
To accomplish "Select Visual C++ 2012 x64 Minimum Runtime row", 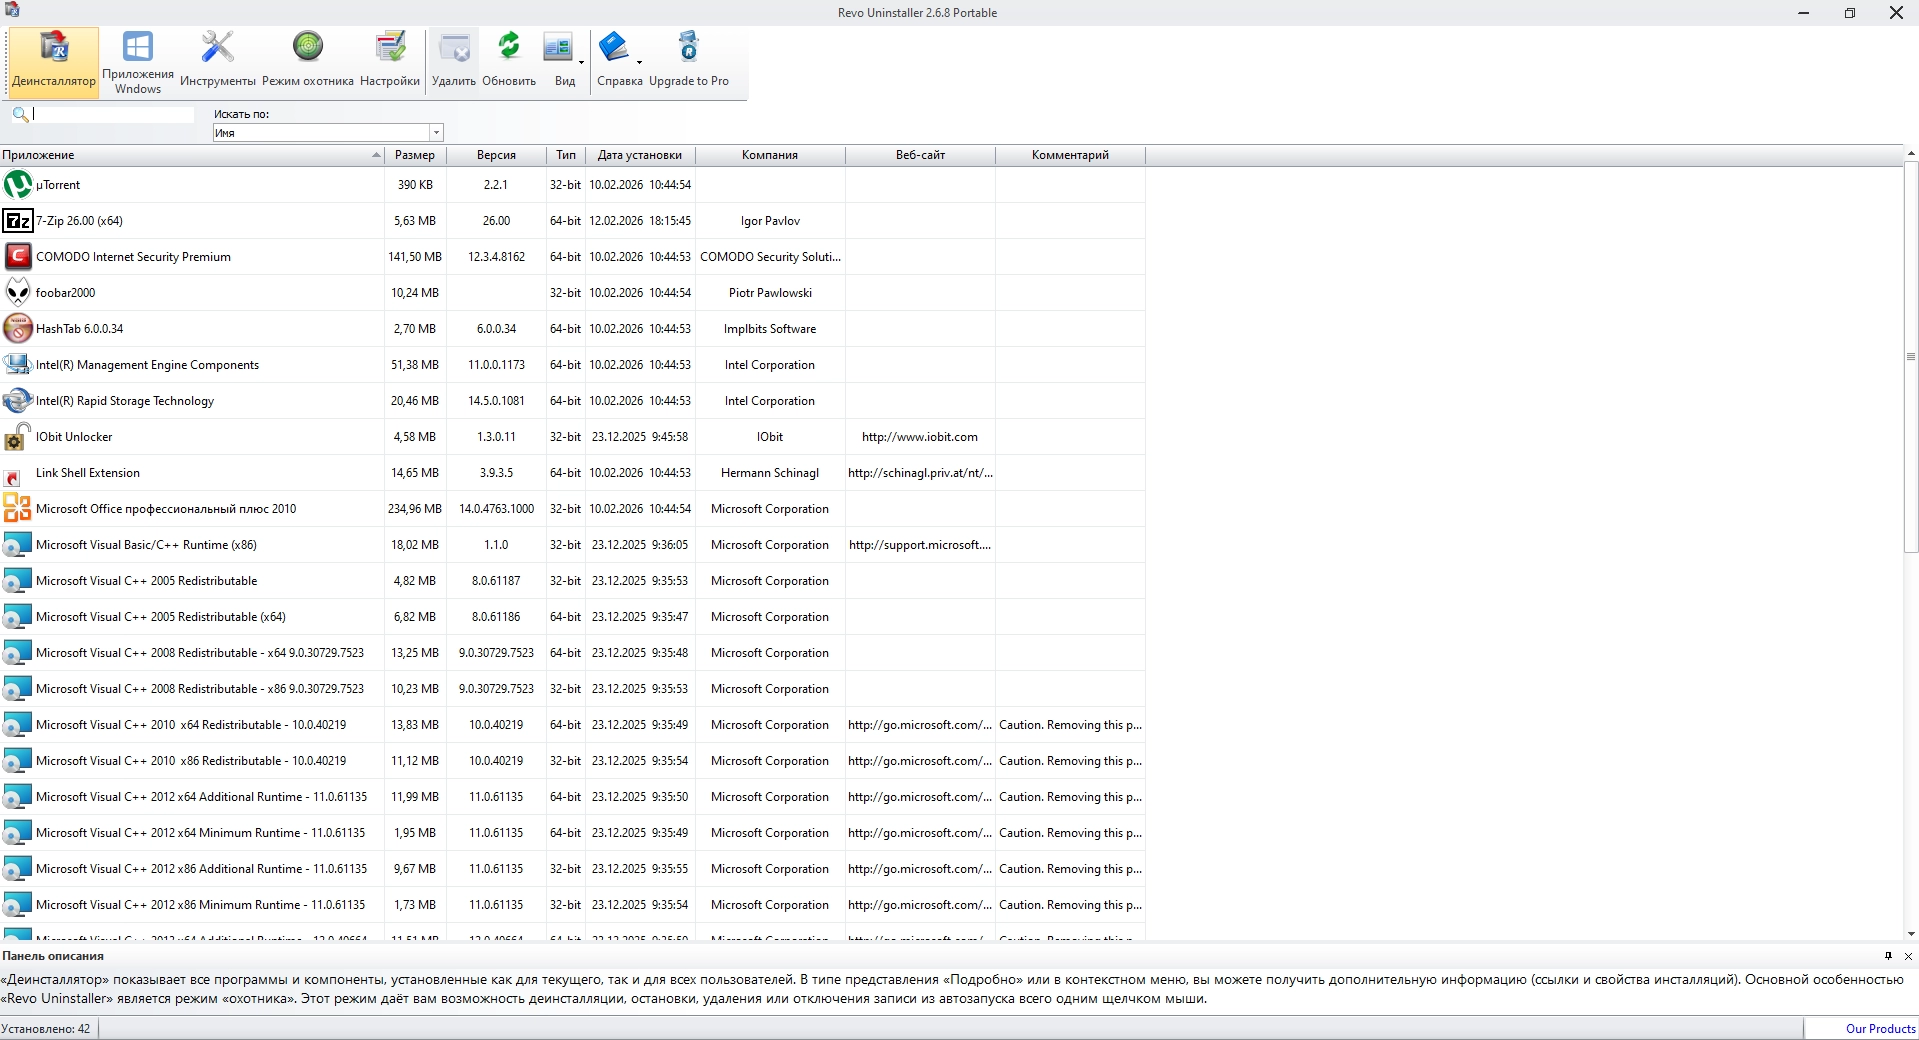I will point(572,833).
